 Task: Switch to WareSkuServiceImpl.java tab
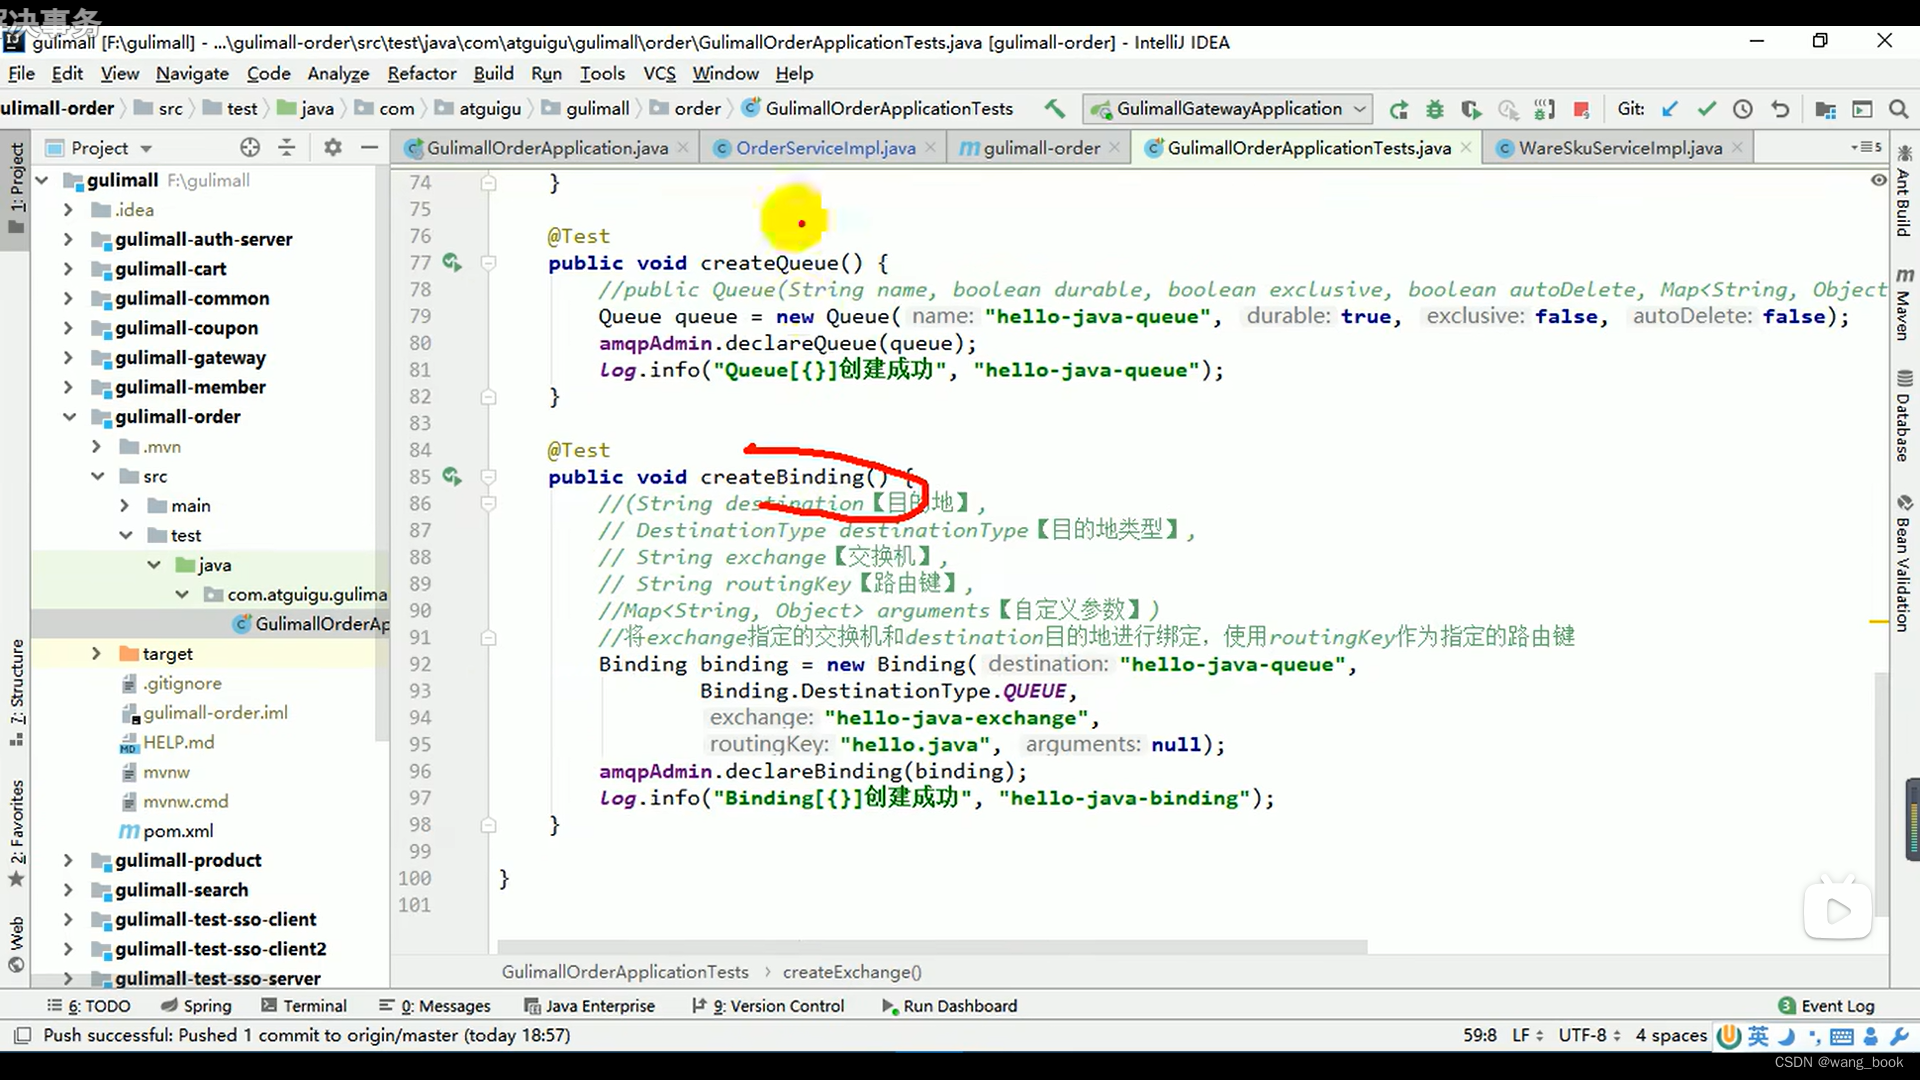1620,148
